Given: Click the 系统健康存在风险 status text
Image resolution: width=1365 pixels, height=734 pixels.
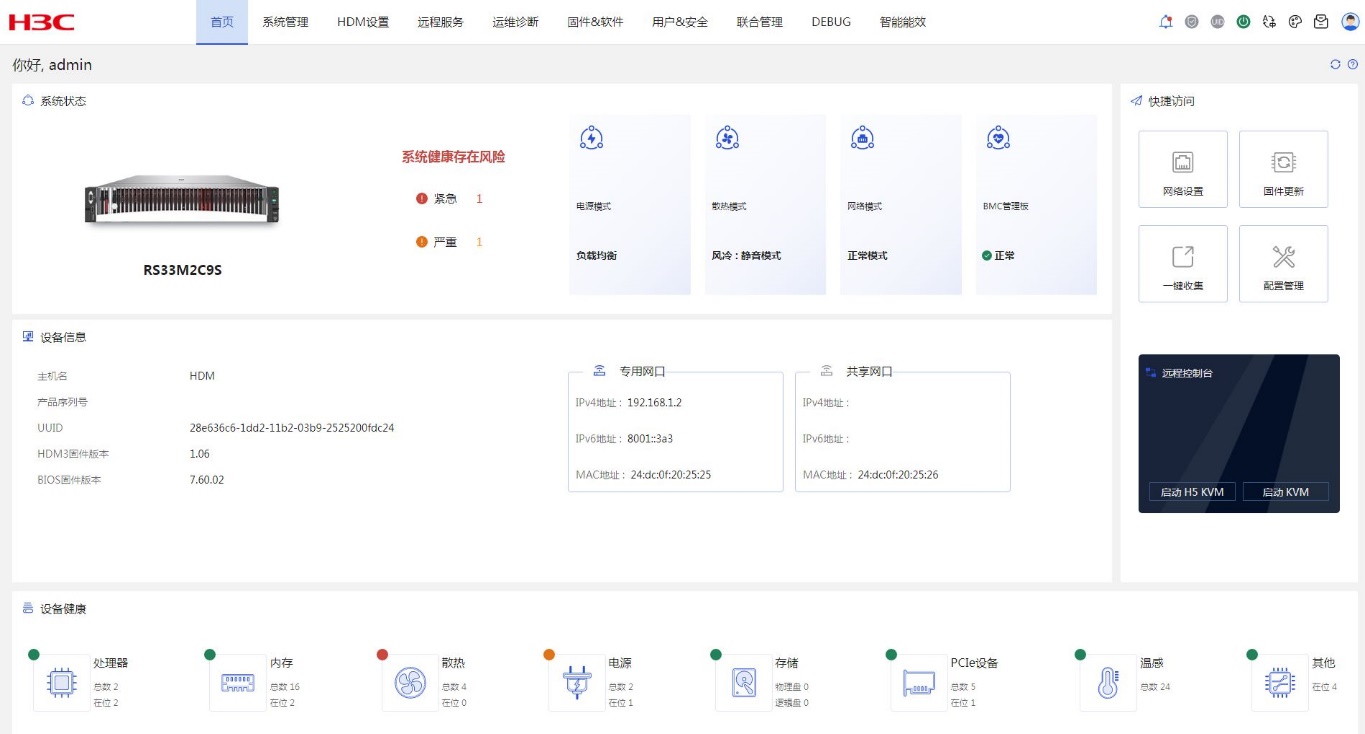Looking at the screenshot, I should tap(454, 157).
